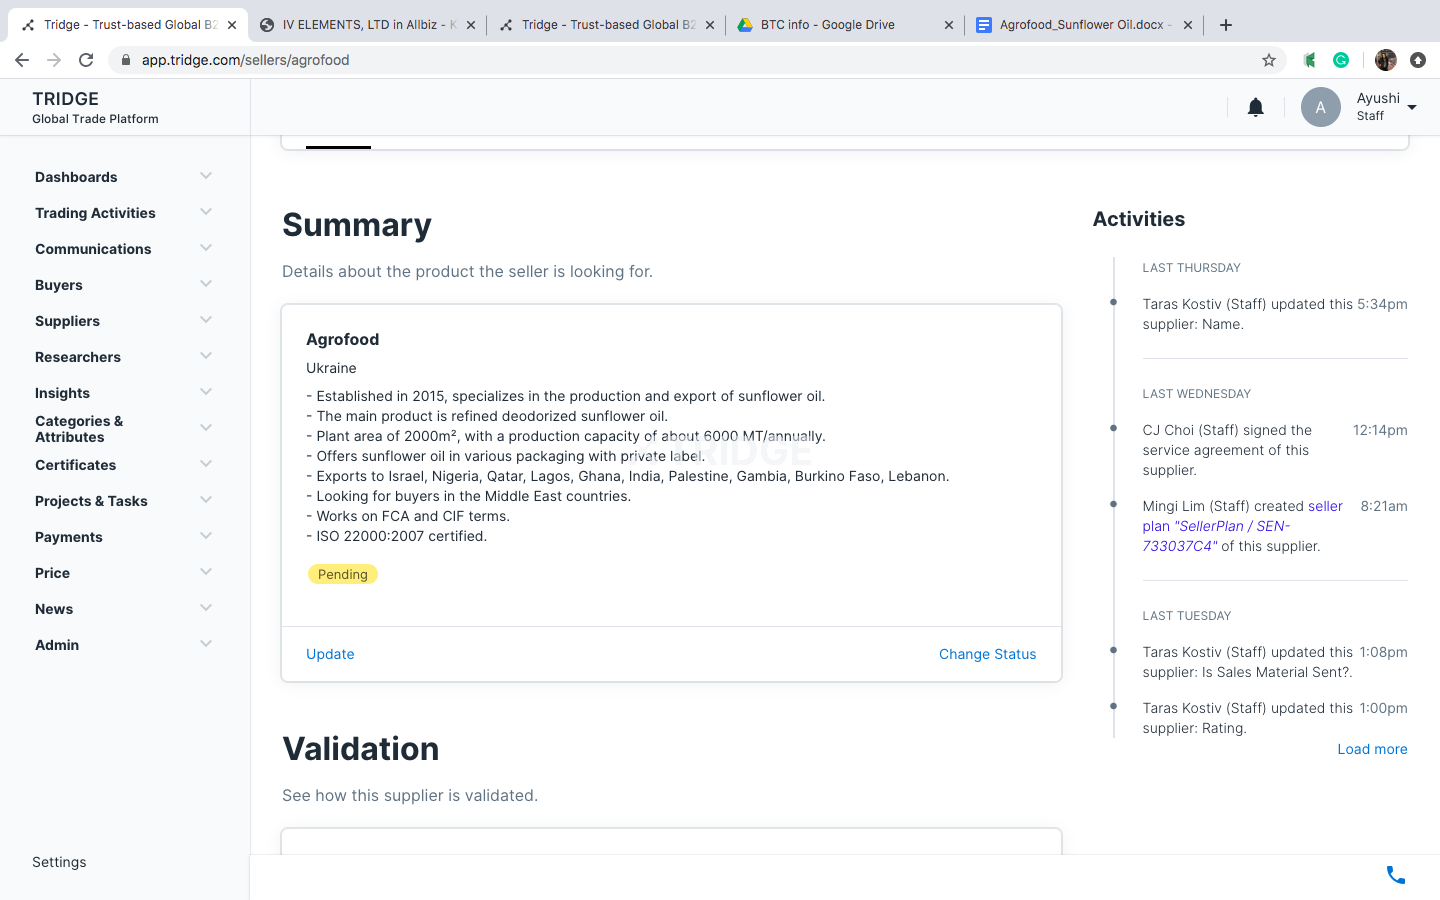This screenshot has height=900, width=1440.
Task: Click the notifications bell icon
Action: 1255,107
